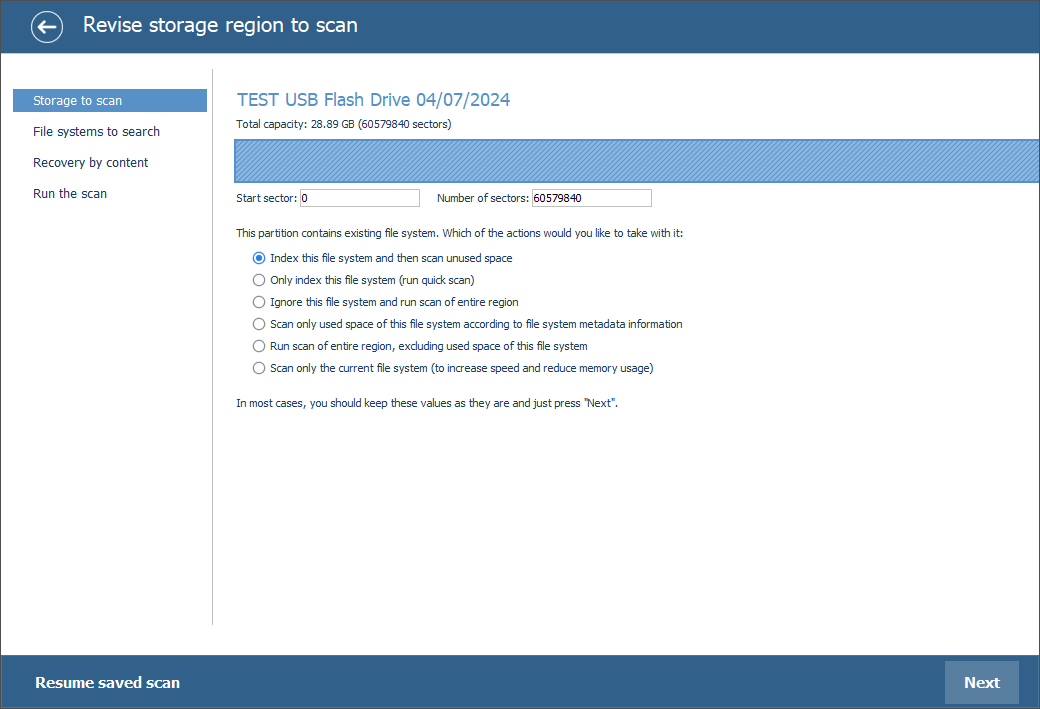
Task: Choose 'Scan only the current file system' option
Action: (x=259, y=368)
